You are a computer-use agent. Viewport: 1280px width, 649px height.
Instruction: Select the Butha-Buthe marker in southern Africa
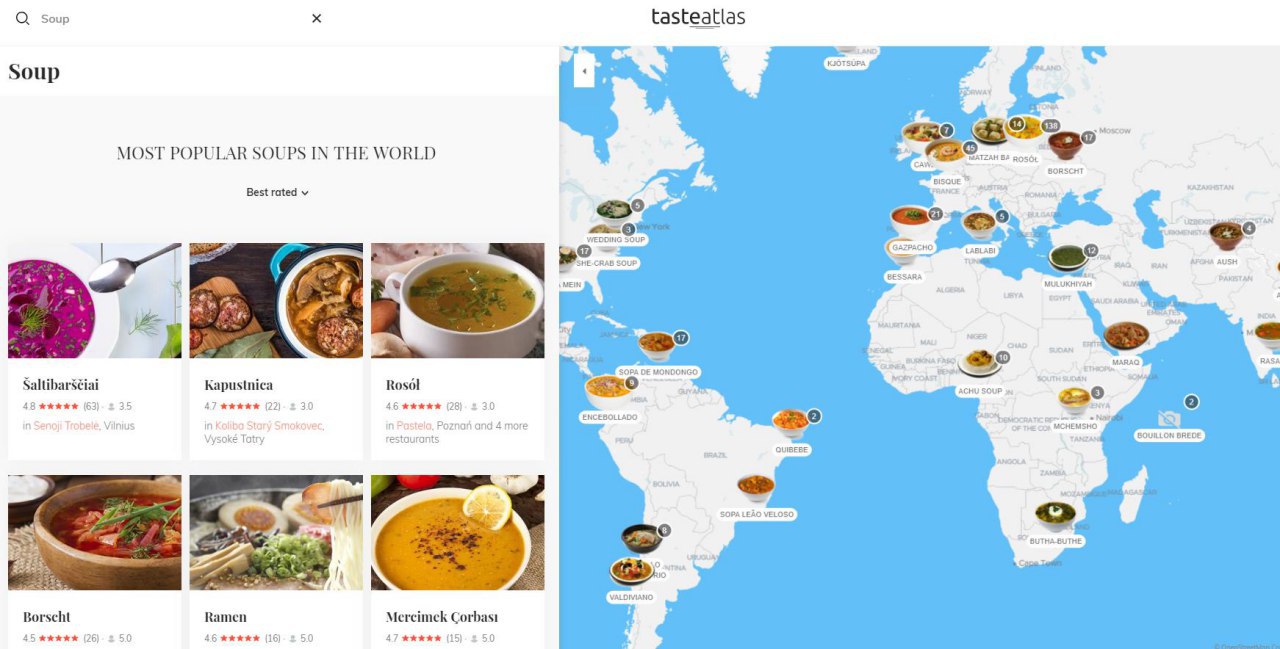[1055, 515]
